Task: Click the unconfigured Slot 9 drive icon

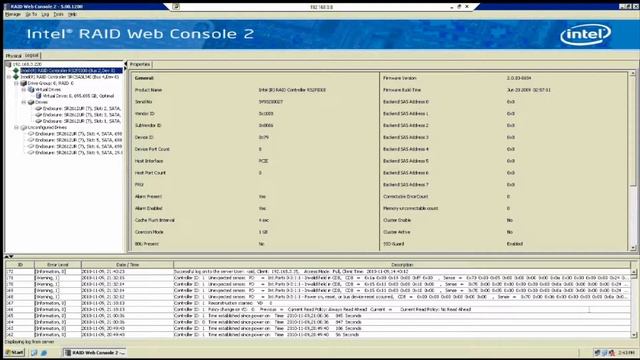Action: [31, 153]
